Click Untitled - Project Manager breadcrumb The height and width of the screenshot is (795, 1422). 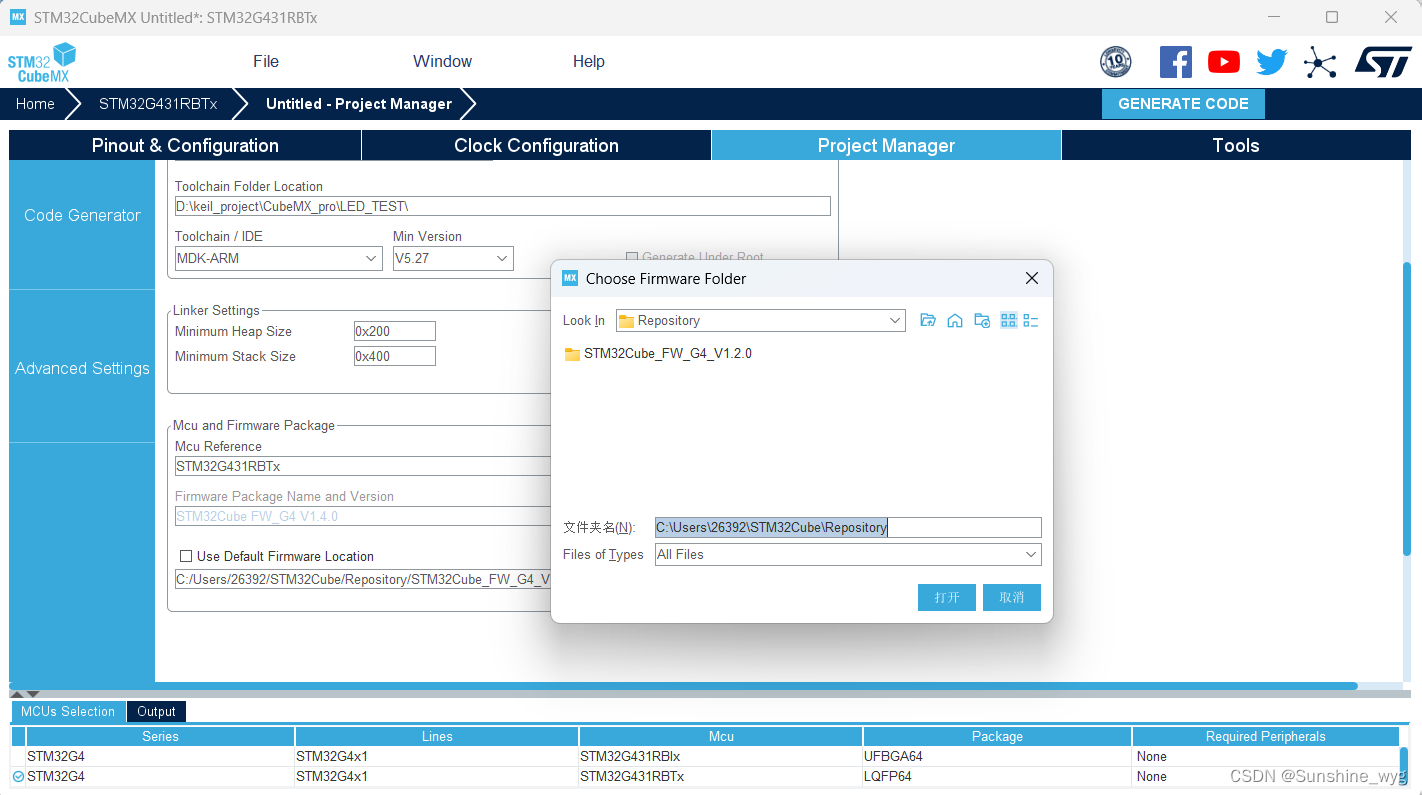tap(359, 104)
